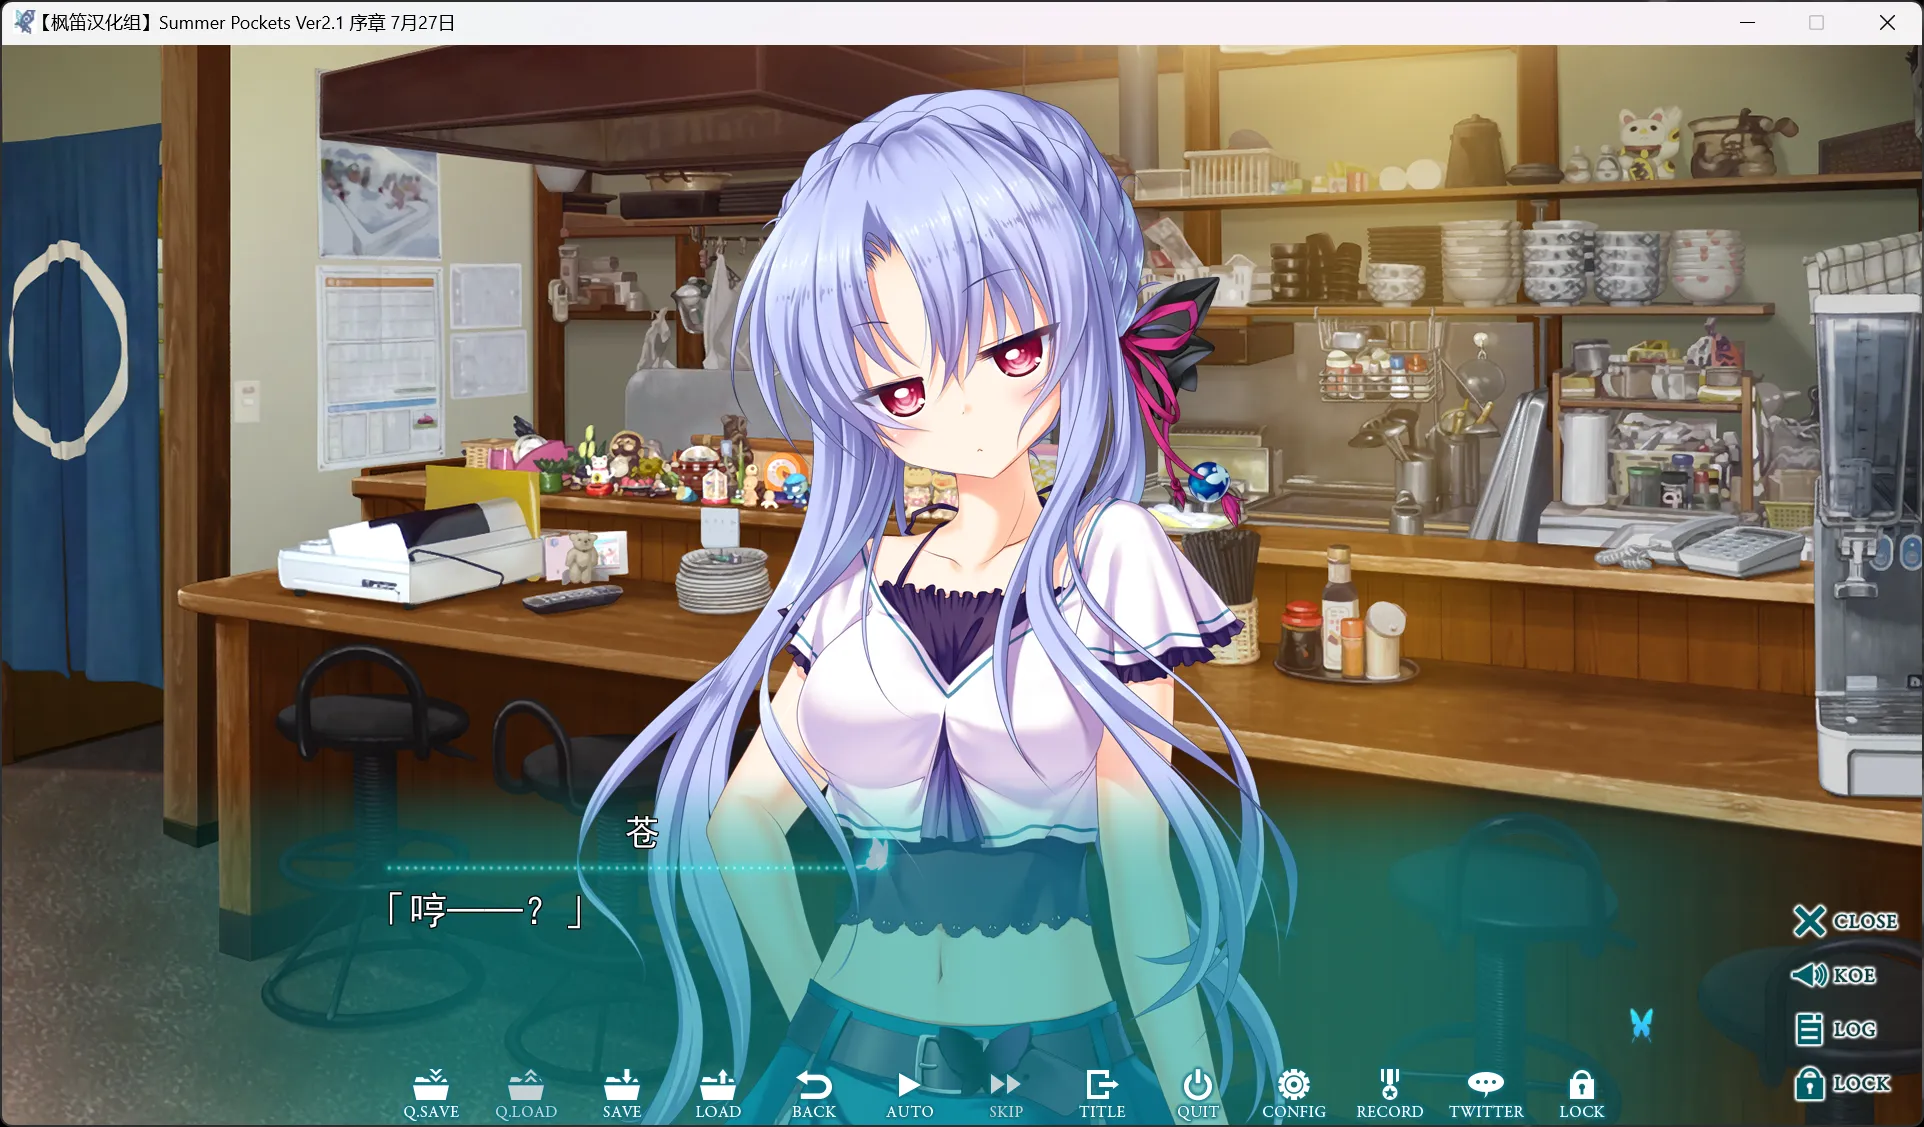Viewport: 1924px width, 1127px height.
Task: Rewind text with the BACK icon
Action: pos(814,1093)
